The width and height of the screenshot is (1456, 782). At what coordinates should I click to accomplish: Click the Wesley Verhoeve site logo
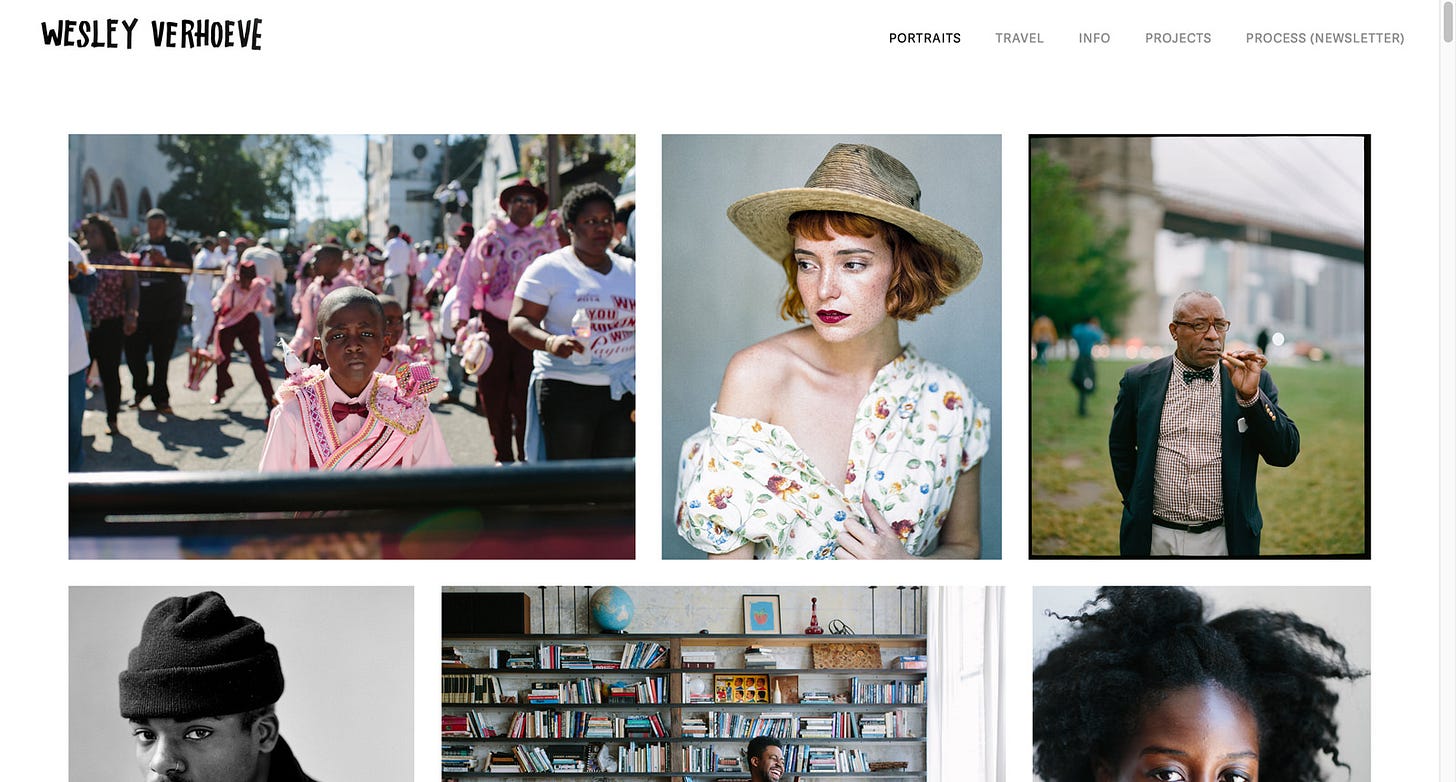[x=152, y=35]
